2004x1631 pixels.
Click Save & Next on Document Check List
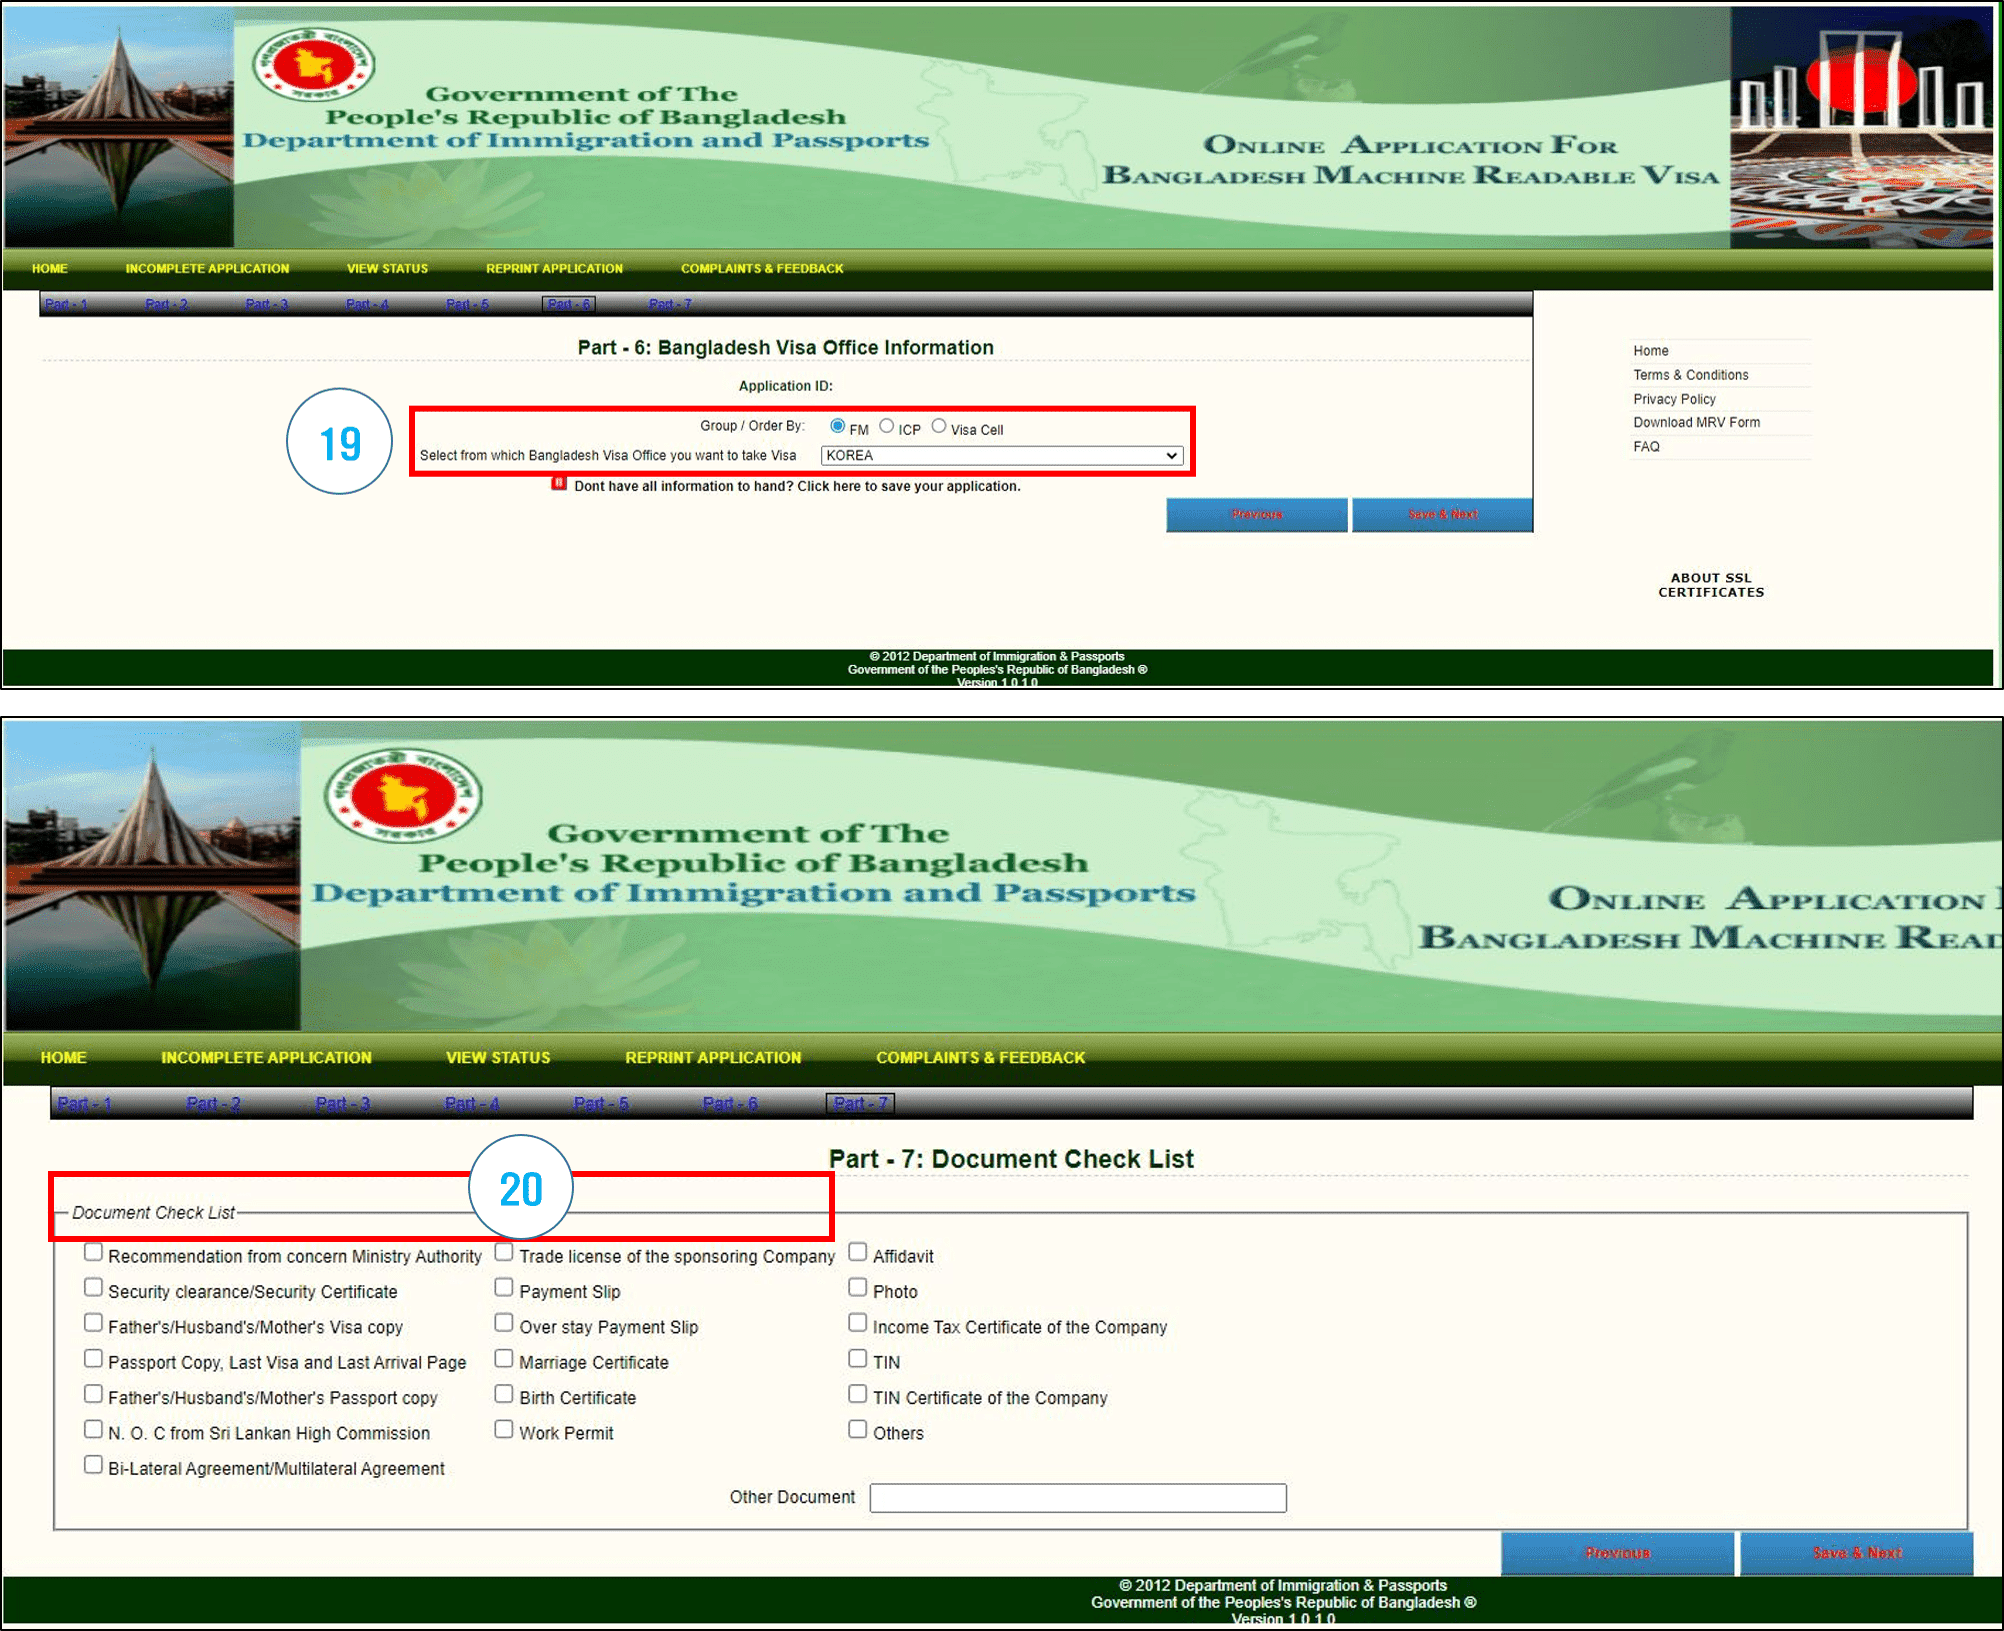[1856, 1553]
